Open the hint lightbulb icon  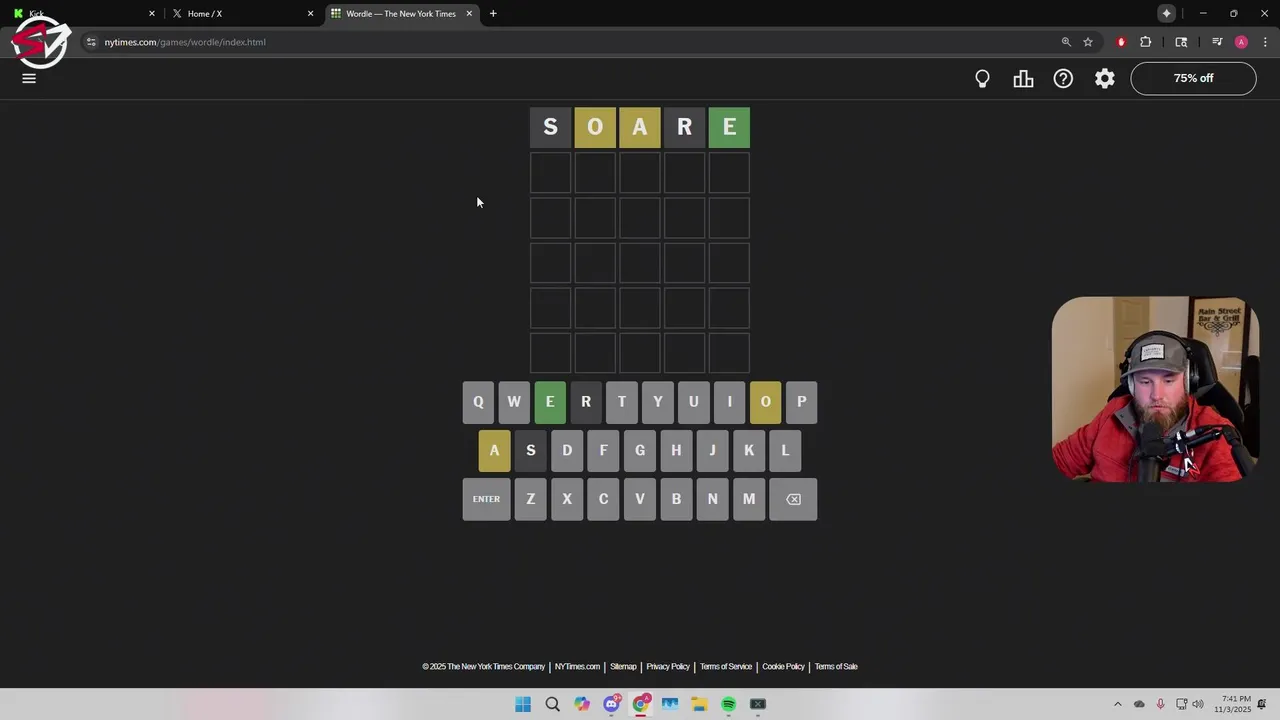(x=982, y=79)
